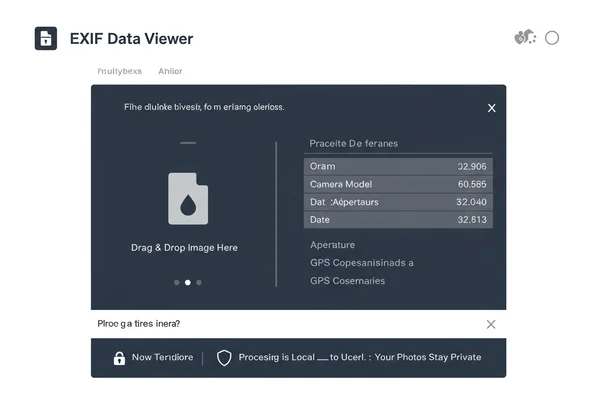Select the third carousel dot

tap(199, 283)
